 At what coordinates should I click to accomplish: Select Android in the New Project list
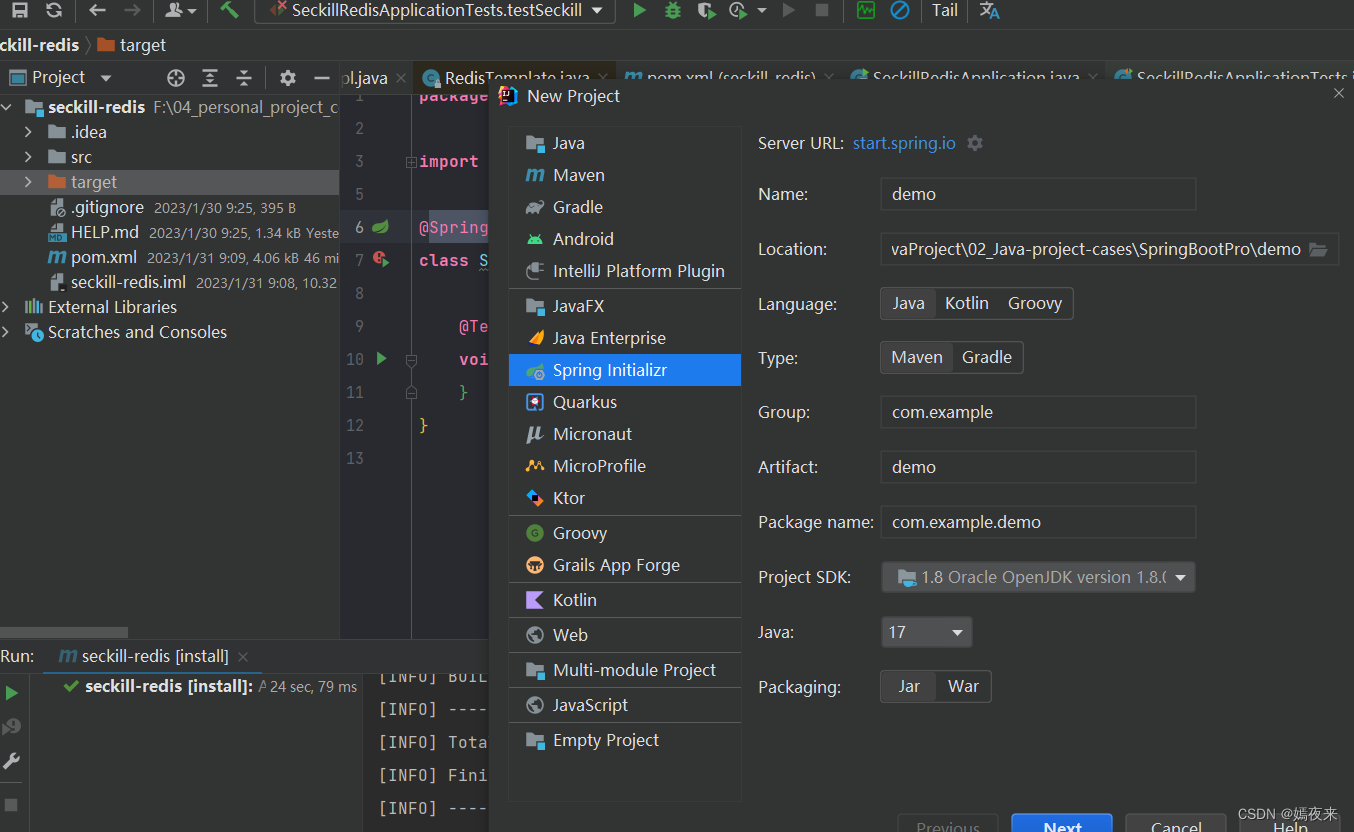coord(625,239)
